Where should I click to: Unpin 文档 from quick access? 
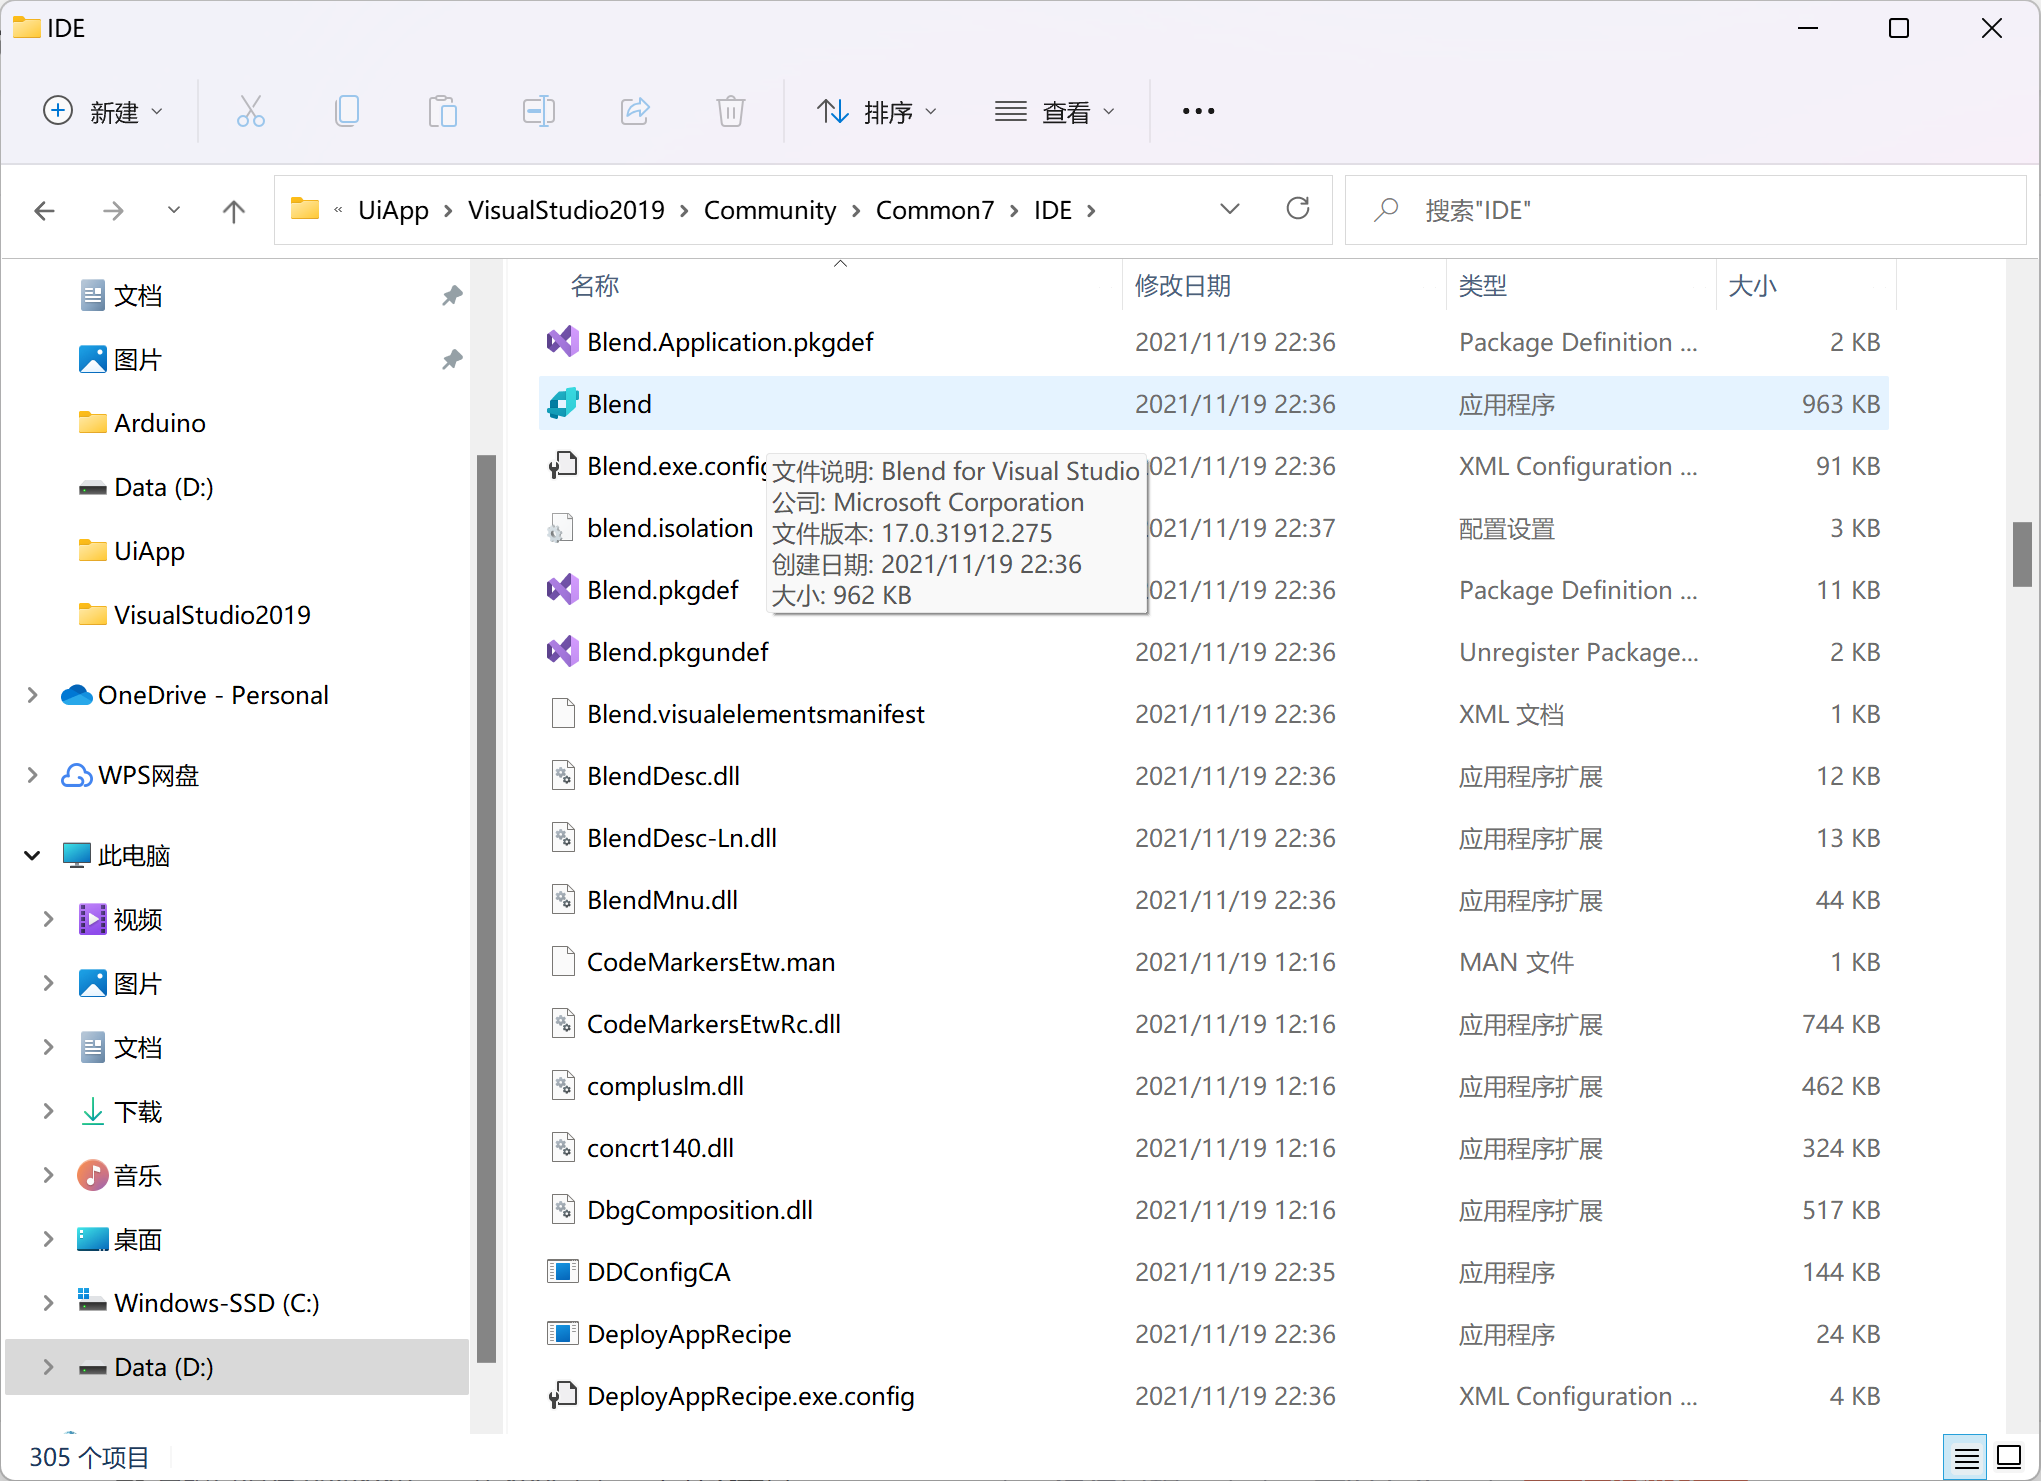pos(452,295)
